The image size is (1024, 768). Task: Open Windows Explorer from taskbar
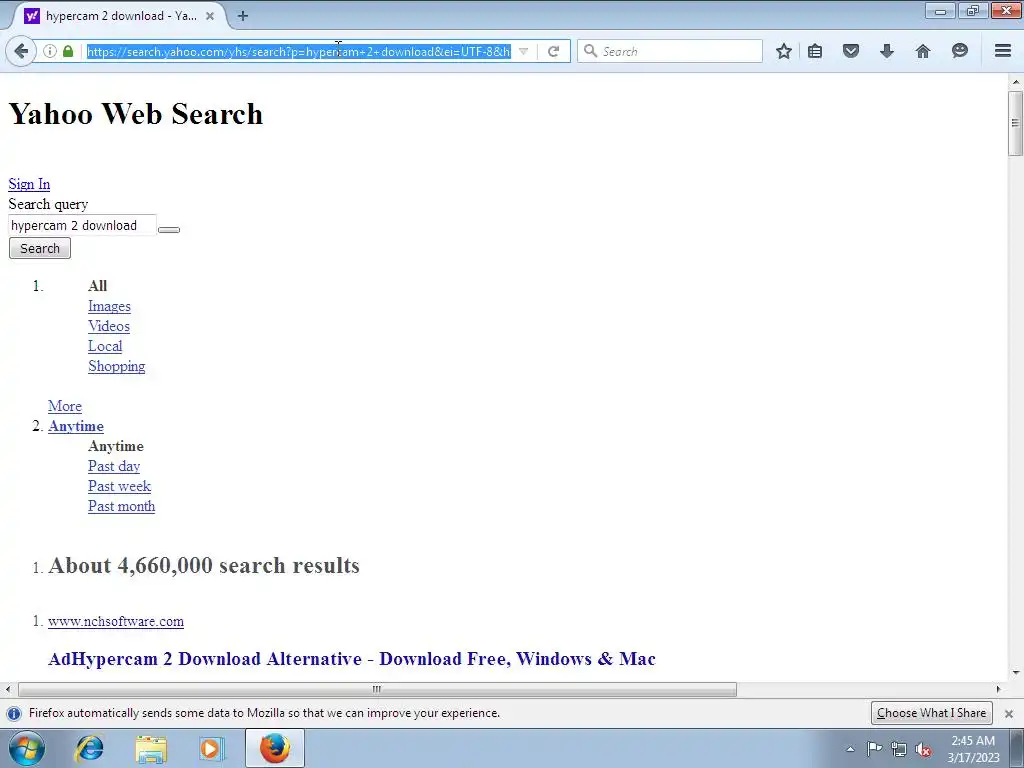tap(152, 748)
